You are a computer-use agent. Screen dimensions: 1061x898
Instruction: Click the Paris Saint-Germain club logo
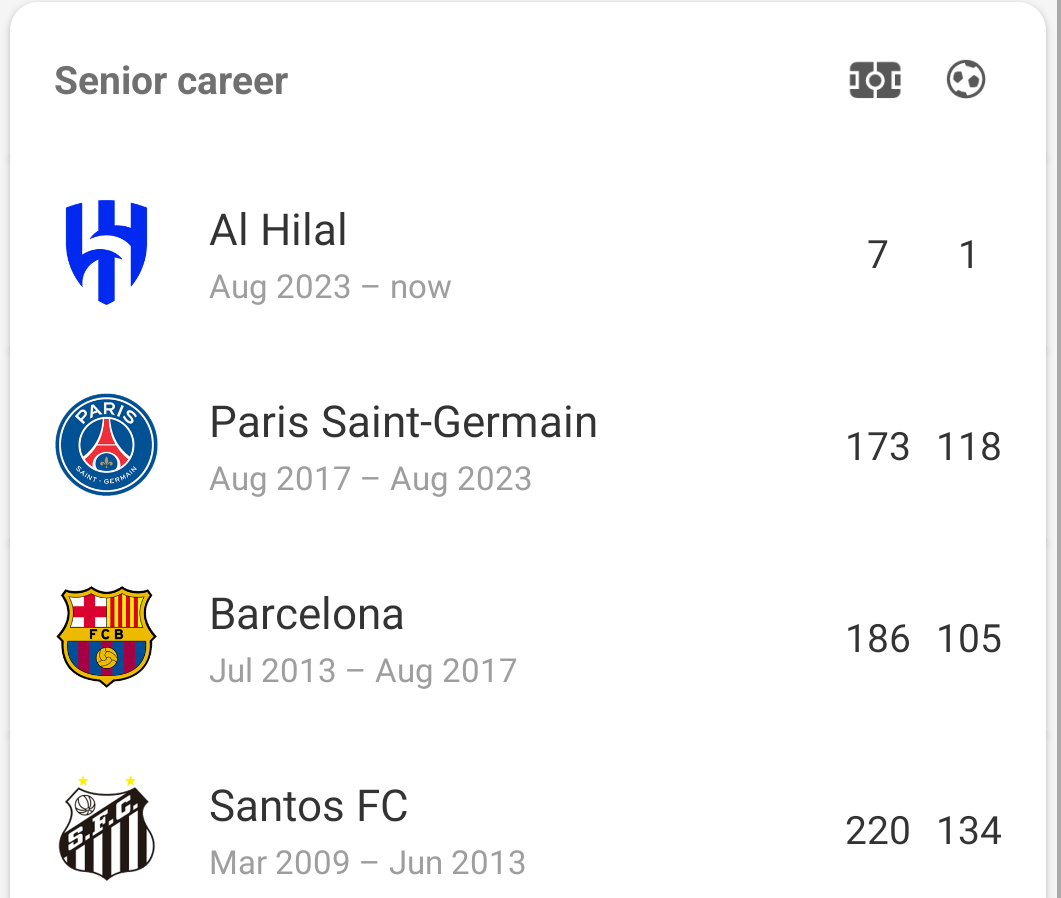tap(106, 445)
